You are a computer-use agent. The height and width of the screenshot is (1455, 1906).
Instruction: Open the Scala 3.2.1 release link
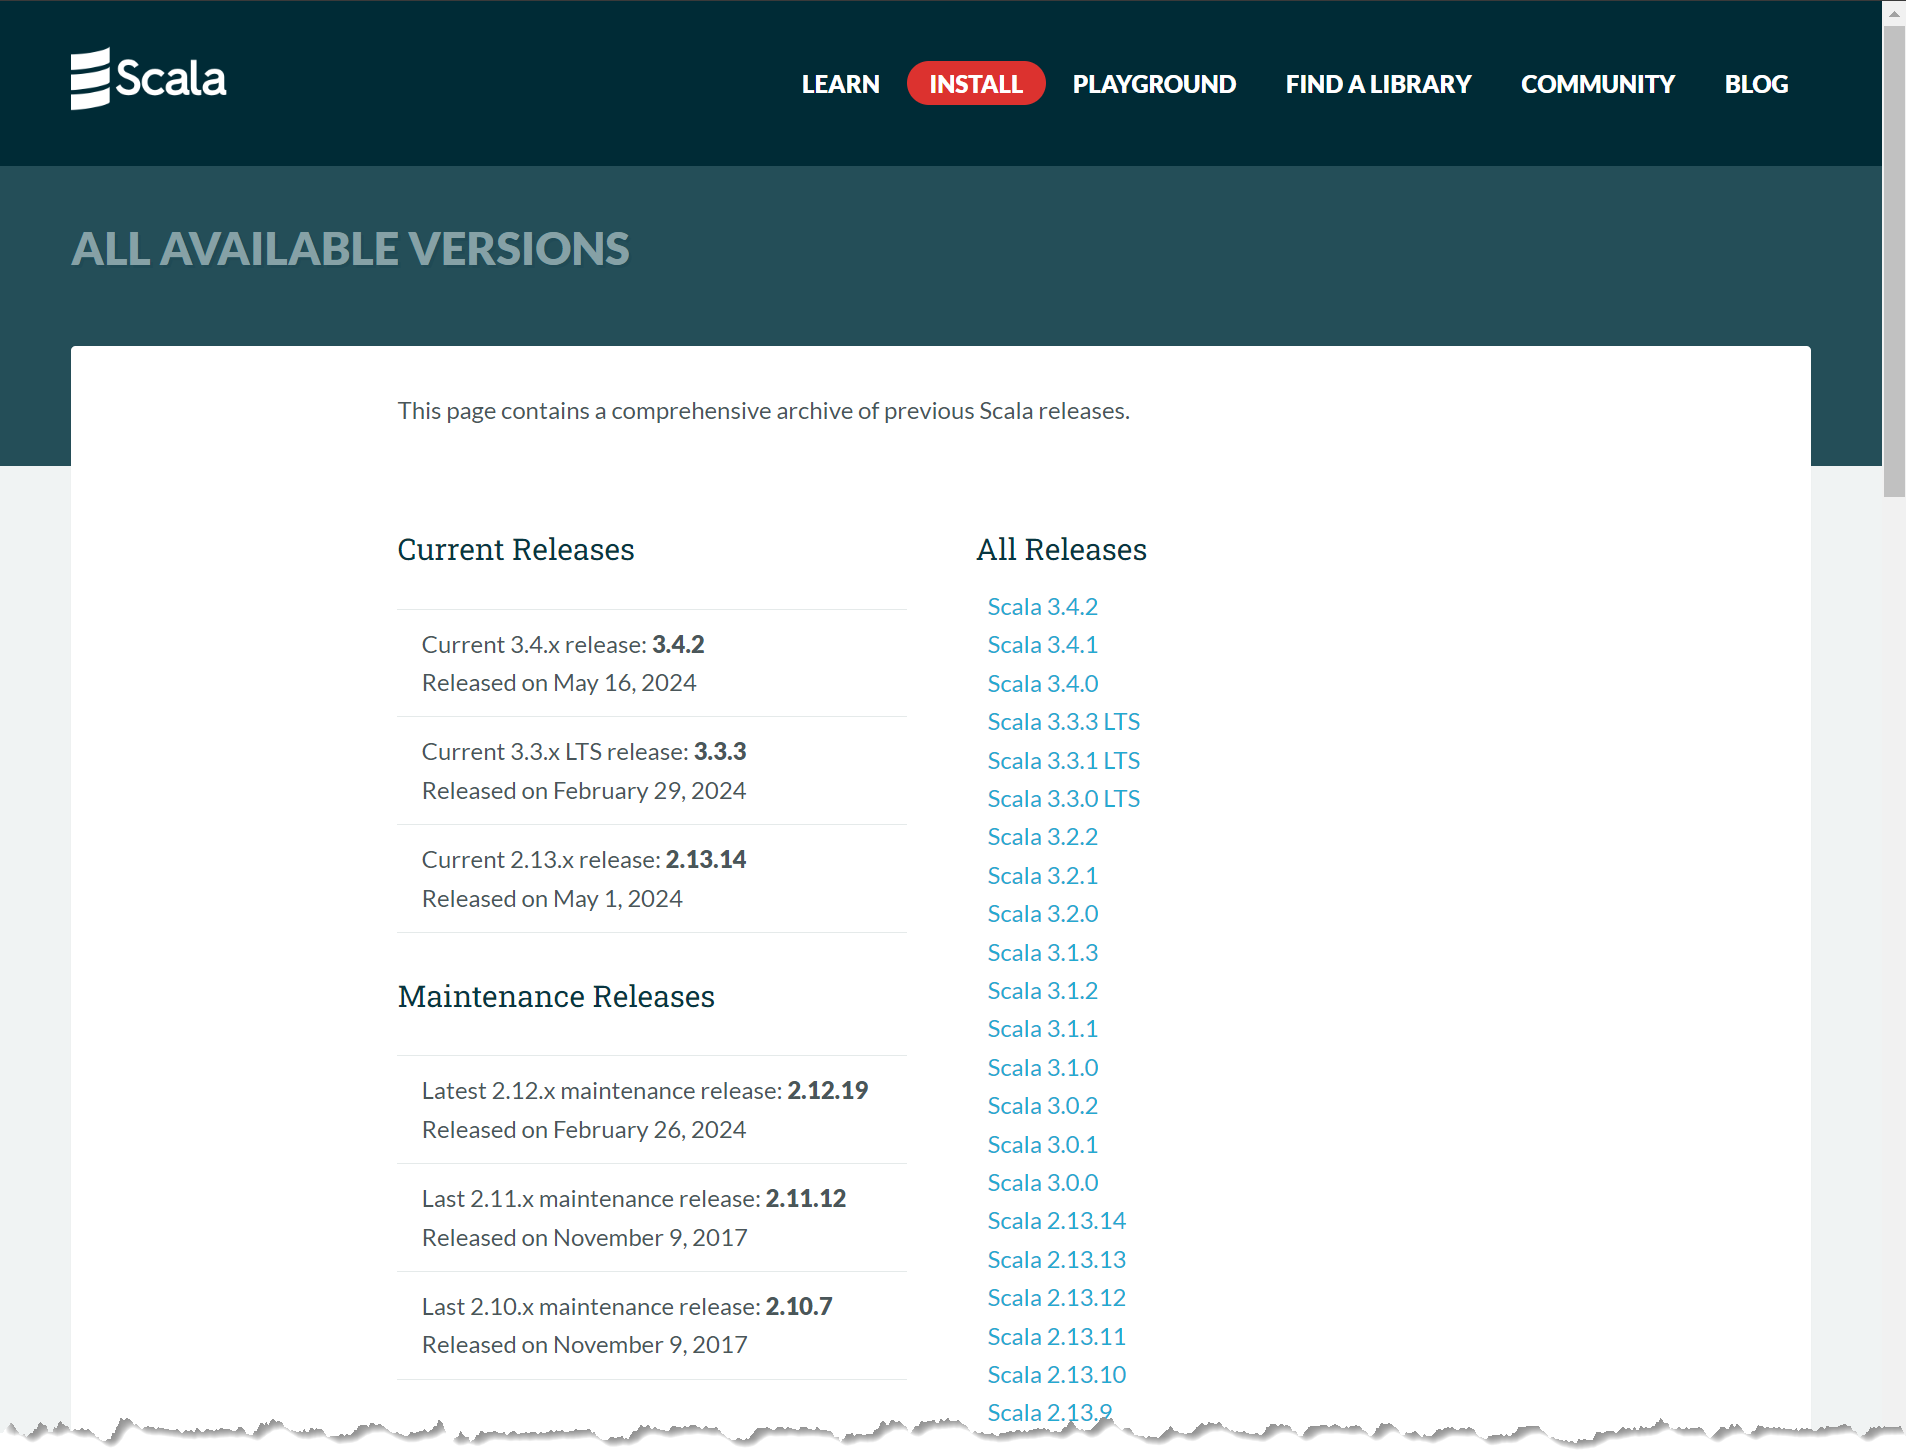[x=1042, y=876]
